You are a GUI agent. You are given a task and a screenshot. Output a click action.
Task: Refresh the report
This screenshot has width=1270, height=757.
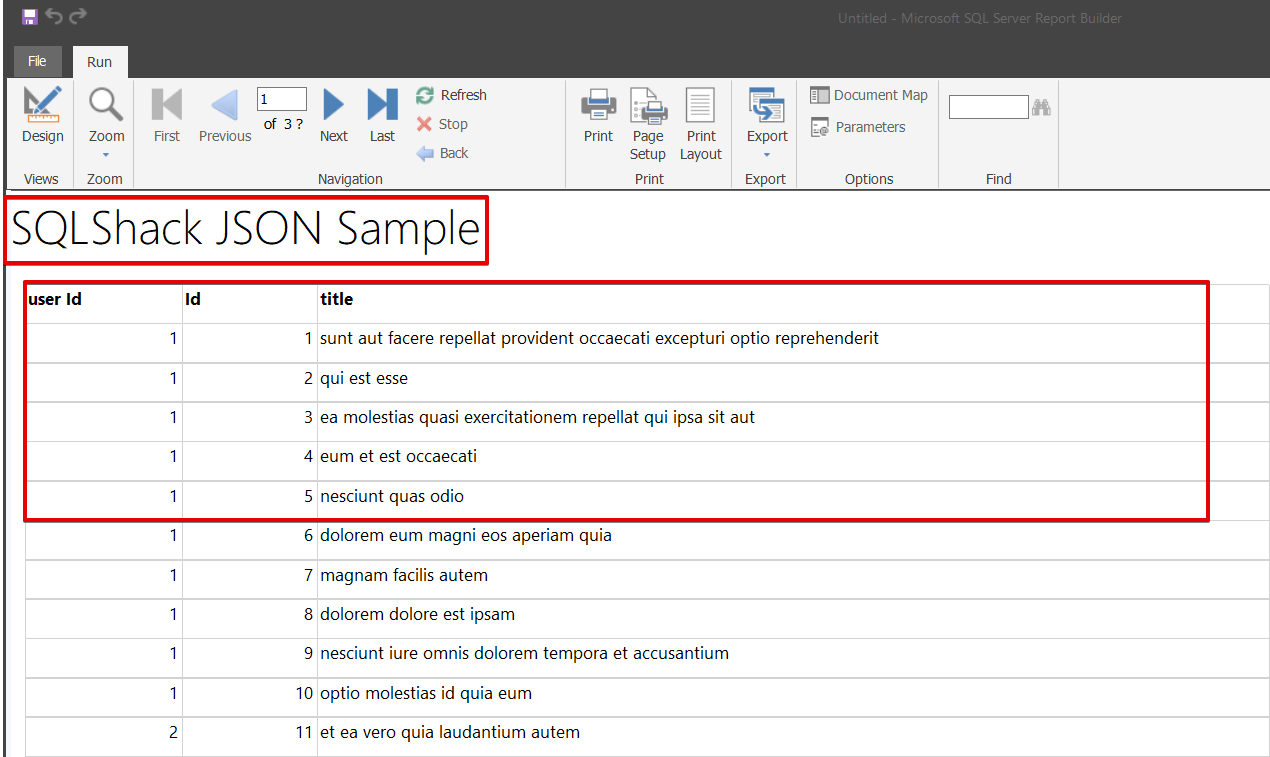click(451, 95)
